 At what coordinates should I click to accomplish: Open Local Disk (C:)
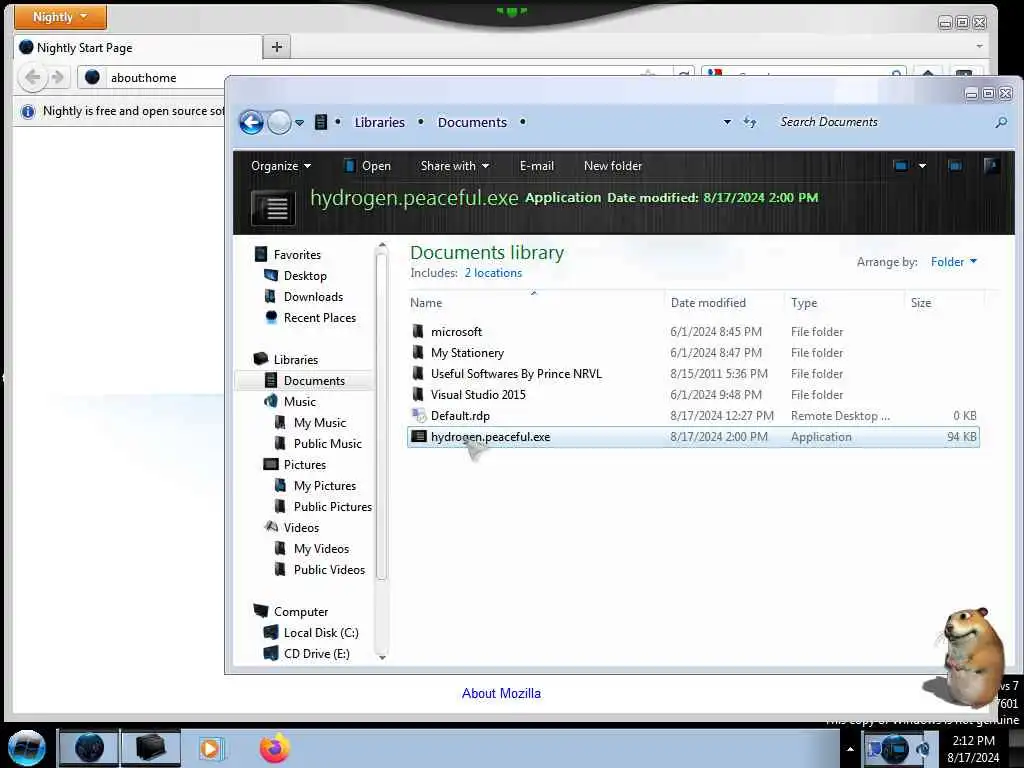(x=321, y=633)
